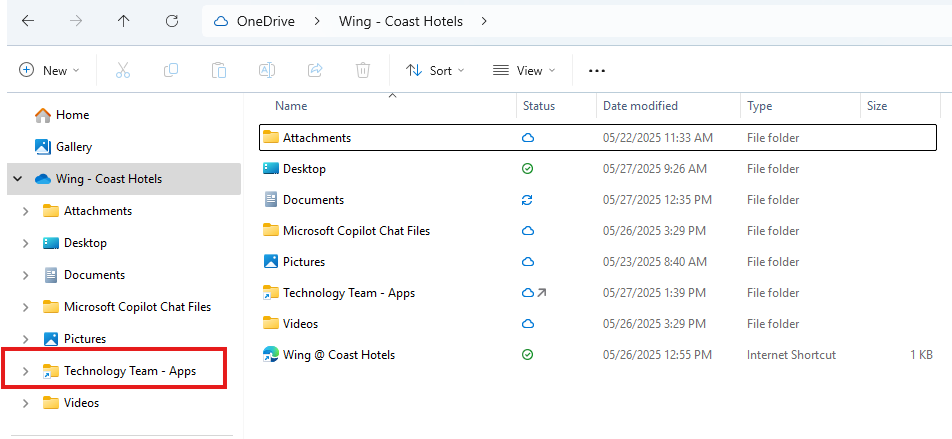Navigate back with the Back arrow
Viewport: 952px width, 439px height.
point(28,20)
